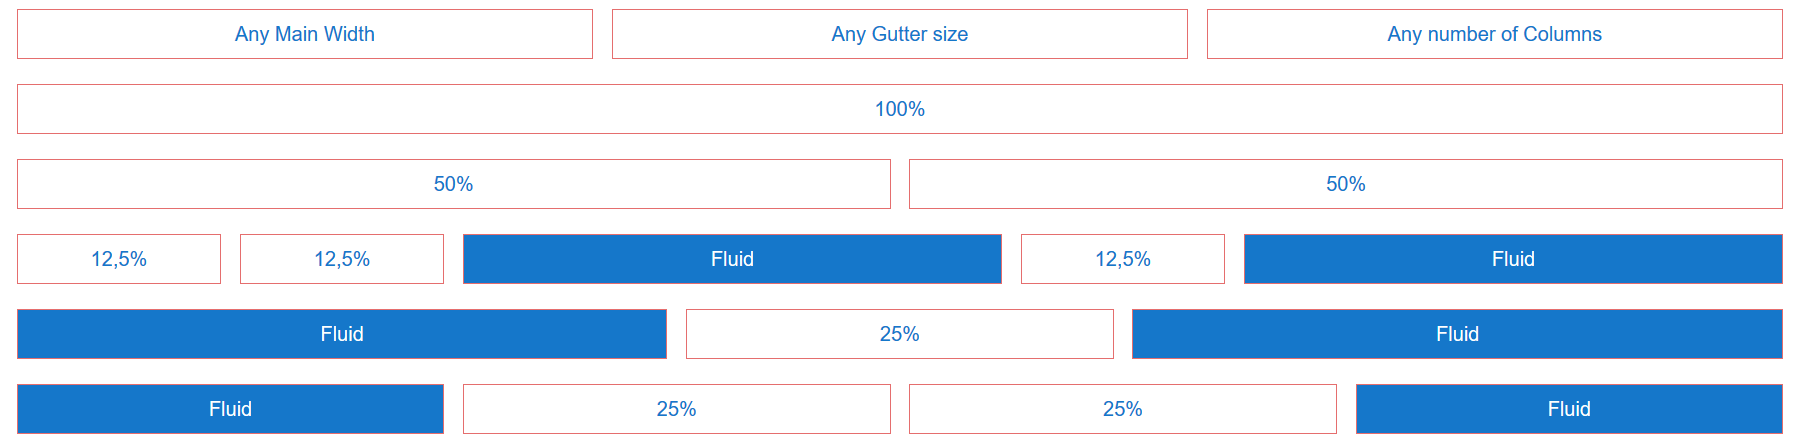Click the Any Gutter size label text
The image size is (1797, 443).
click(x=900, y=34)
